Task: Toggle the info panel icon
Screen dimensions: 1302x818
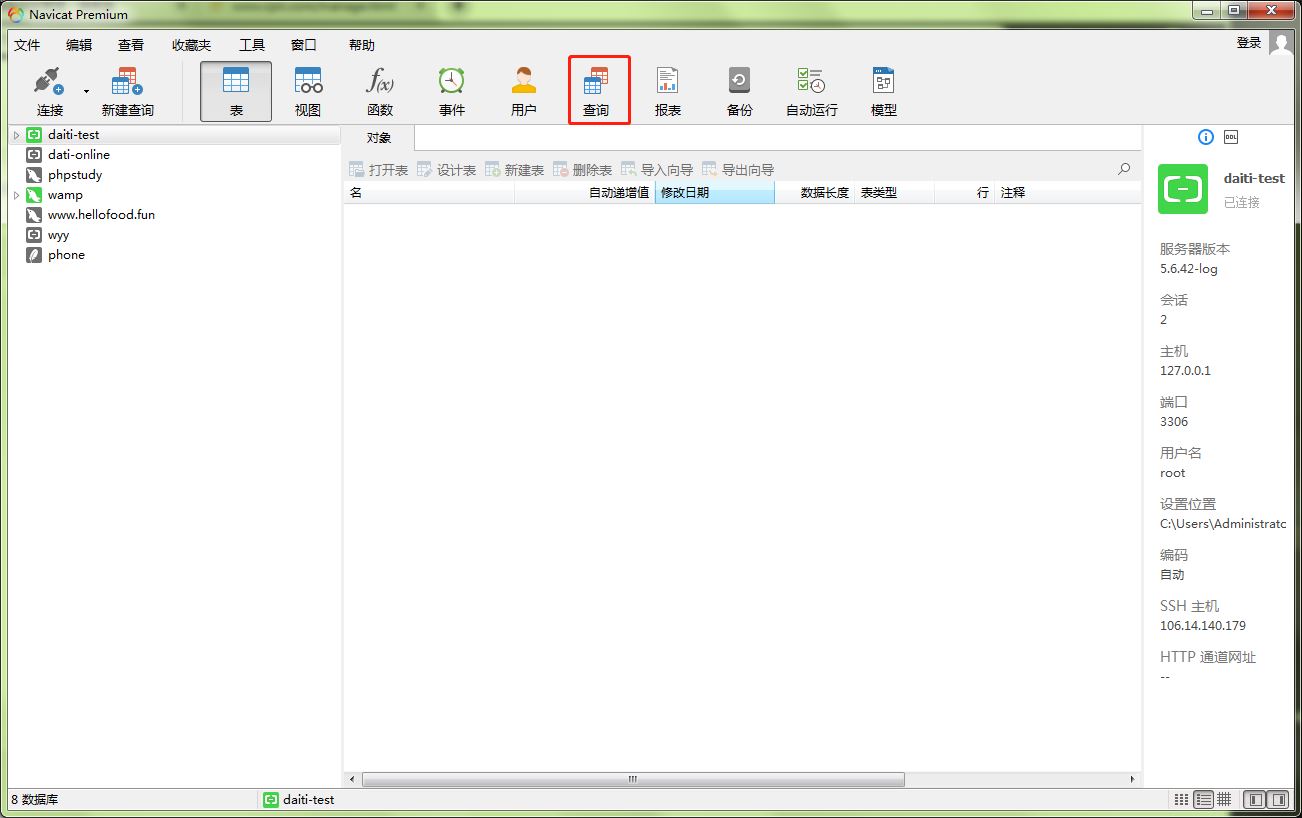Action: click(1205, 137)
